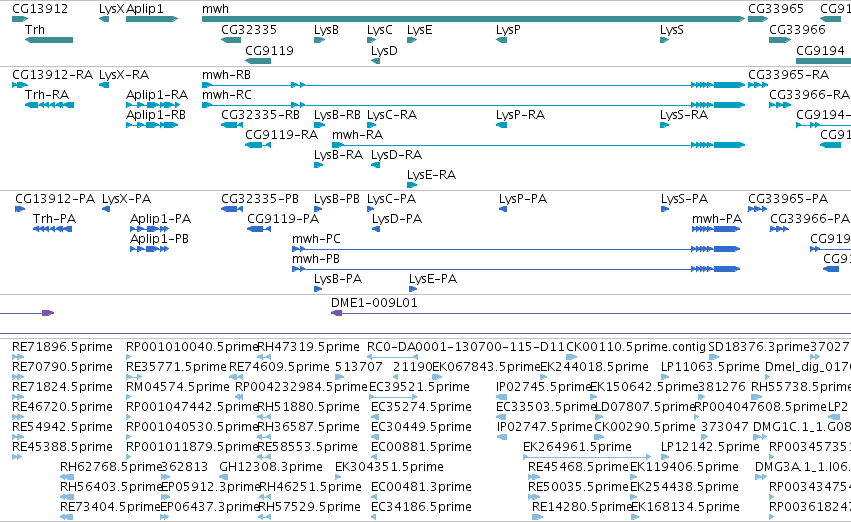Image resolution: width=851 pixels, height=522 pixels.
Task: Select the LysC-RA transcript
Action: pos(371,125)
